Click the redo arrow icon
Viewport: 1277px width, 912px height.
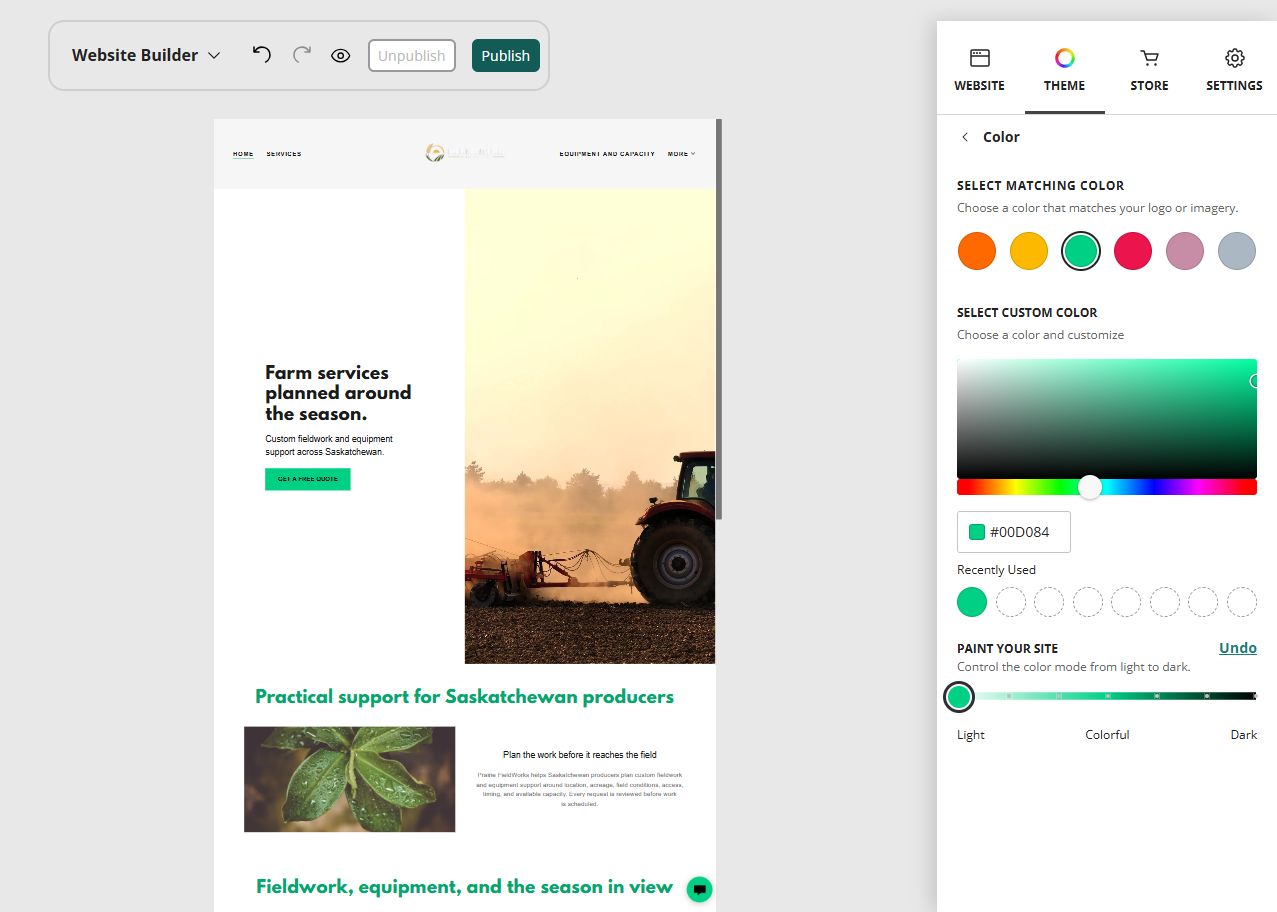(302, 55)
